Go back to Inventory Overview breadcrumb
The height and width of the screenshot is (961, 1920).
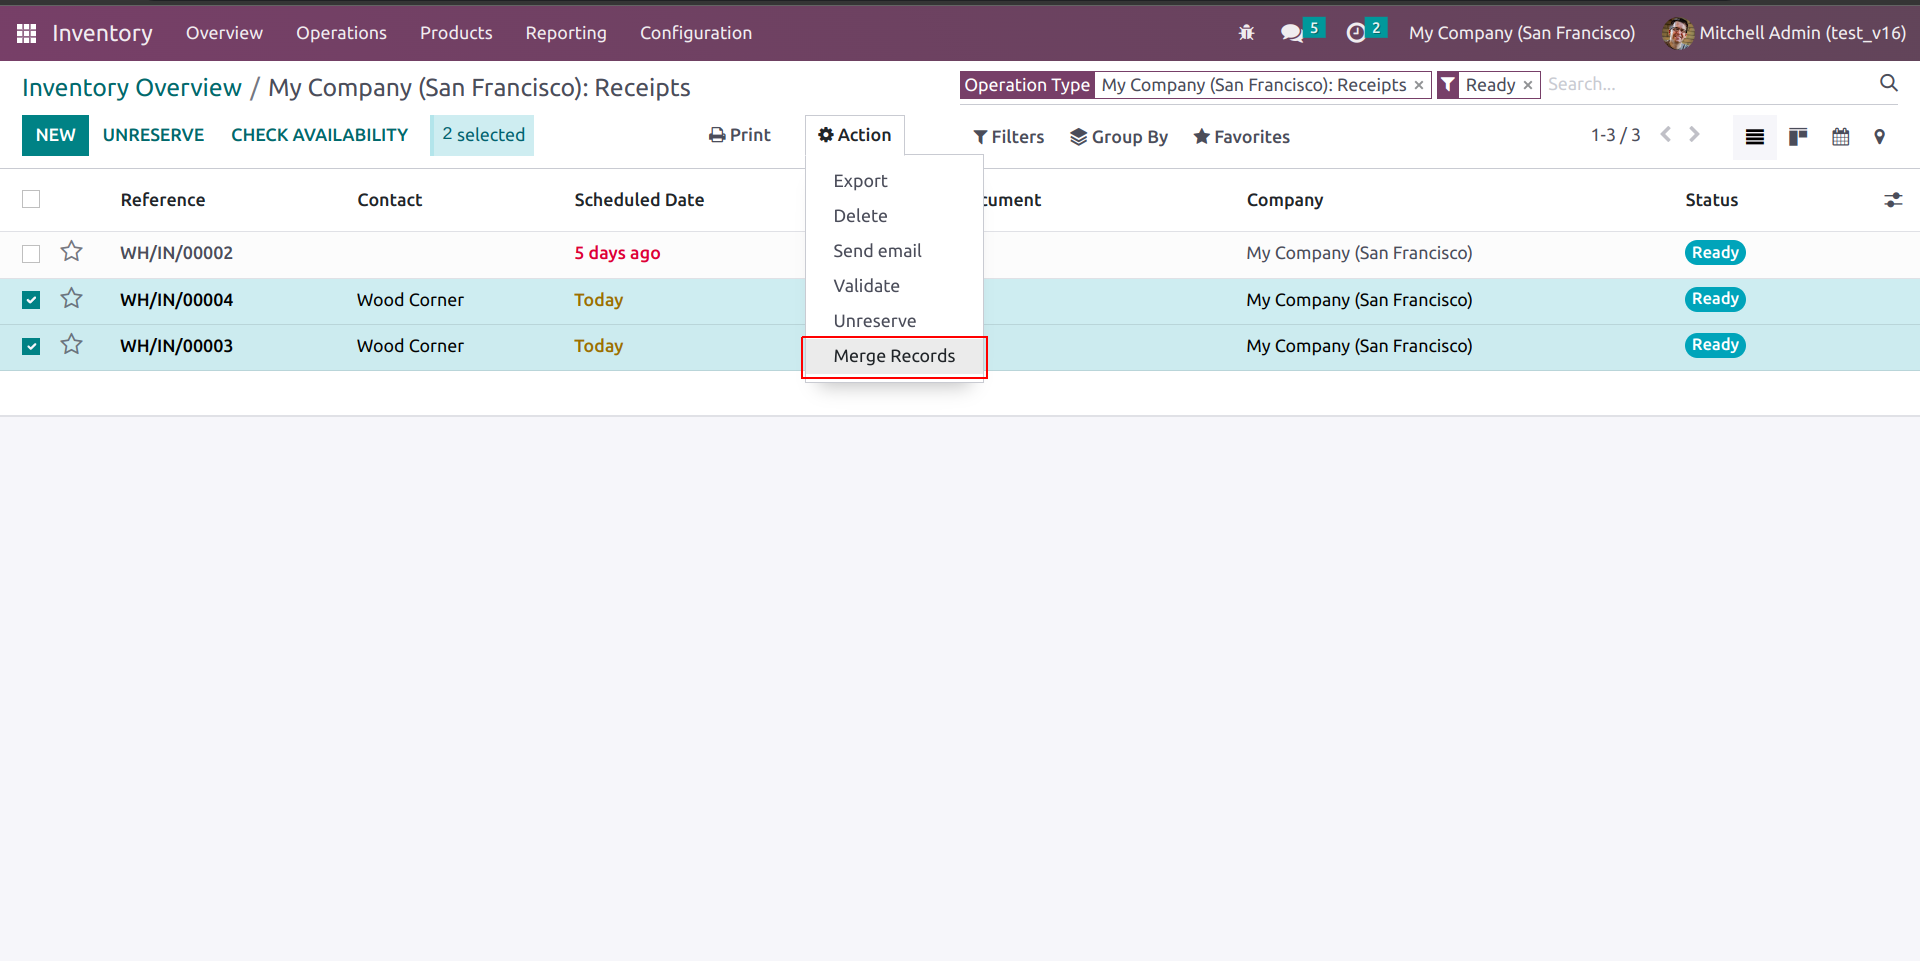tap(132, 88)
